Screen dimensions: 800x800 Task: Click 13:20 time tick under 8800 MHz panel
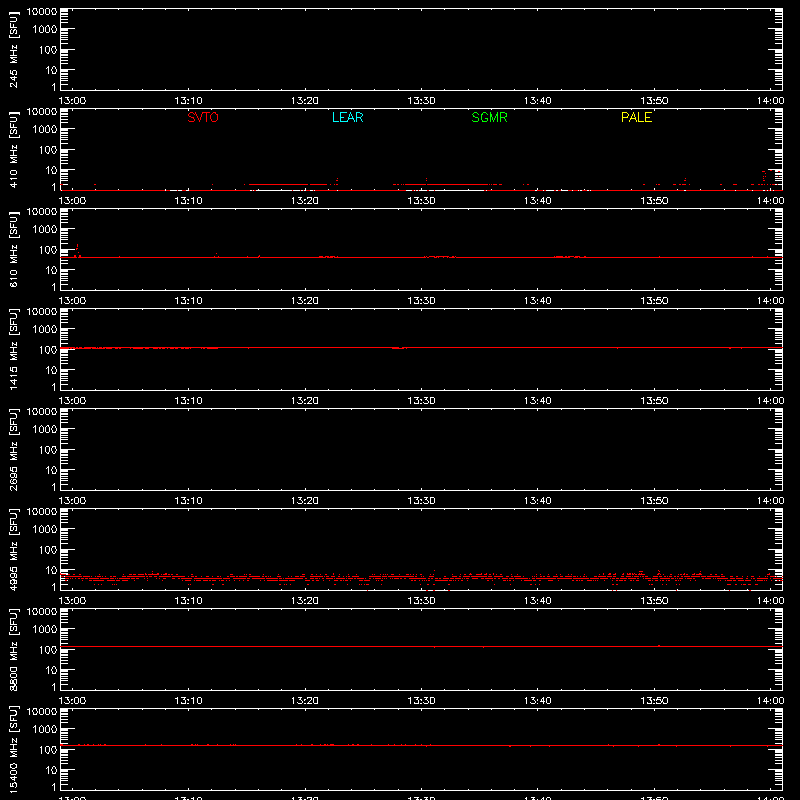pos(305,701)
